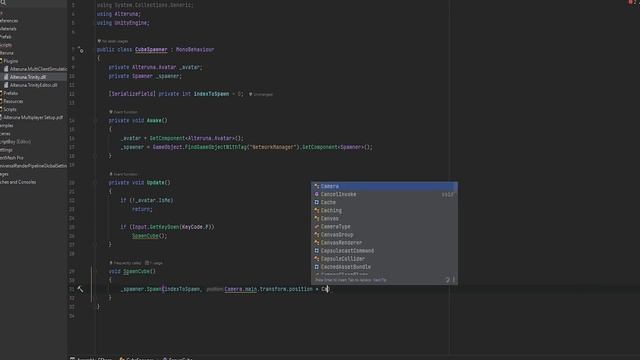Click the CanvasGroup class icon

point(316,235)
